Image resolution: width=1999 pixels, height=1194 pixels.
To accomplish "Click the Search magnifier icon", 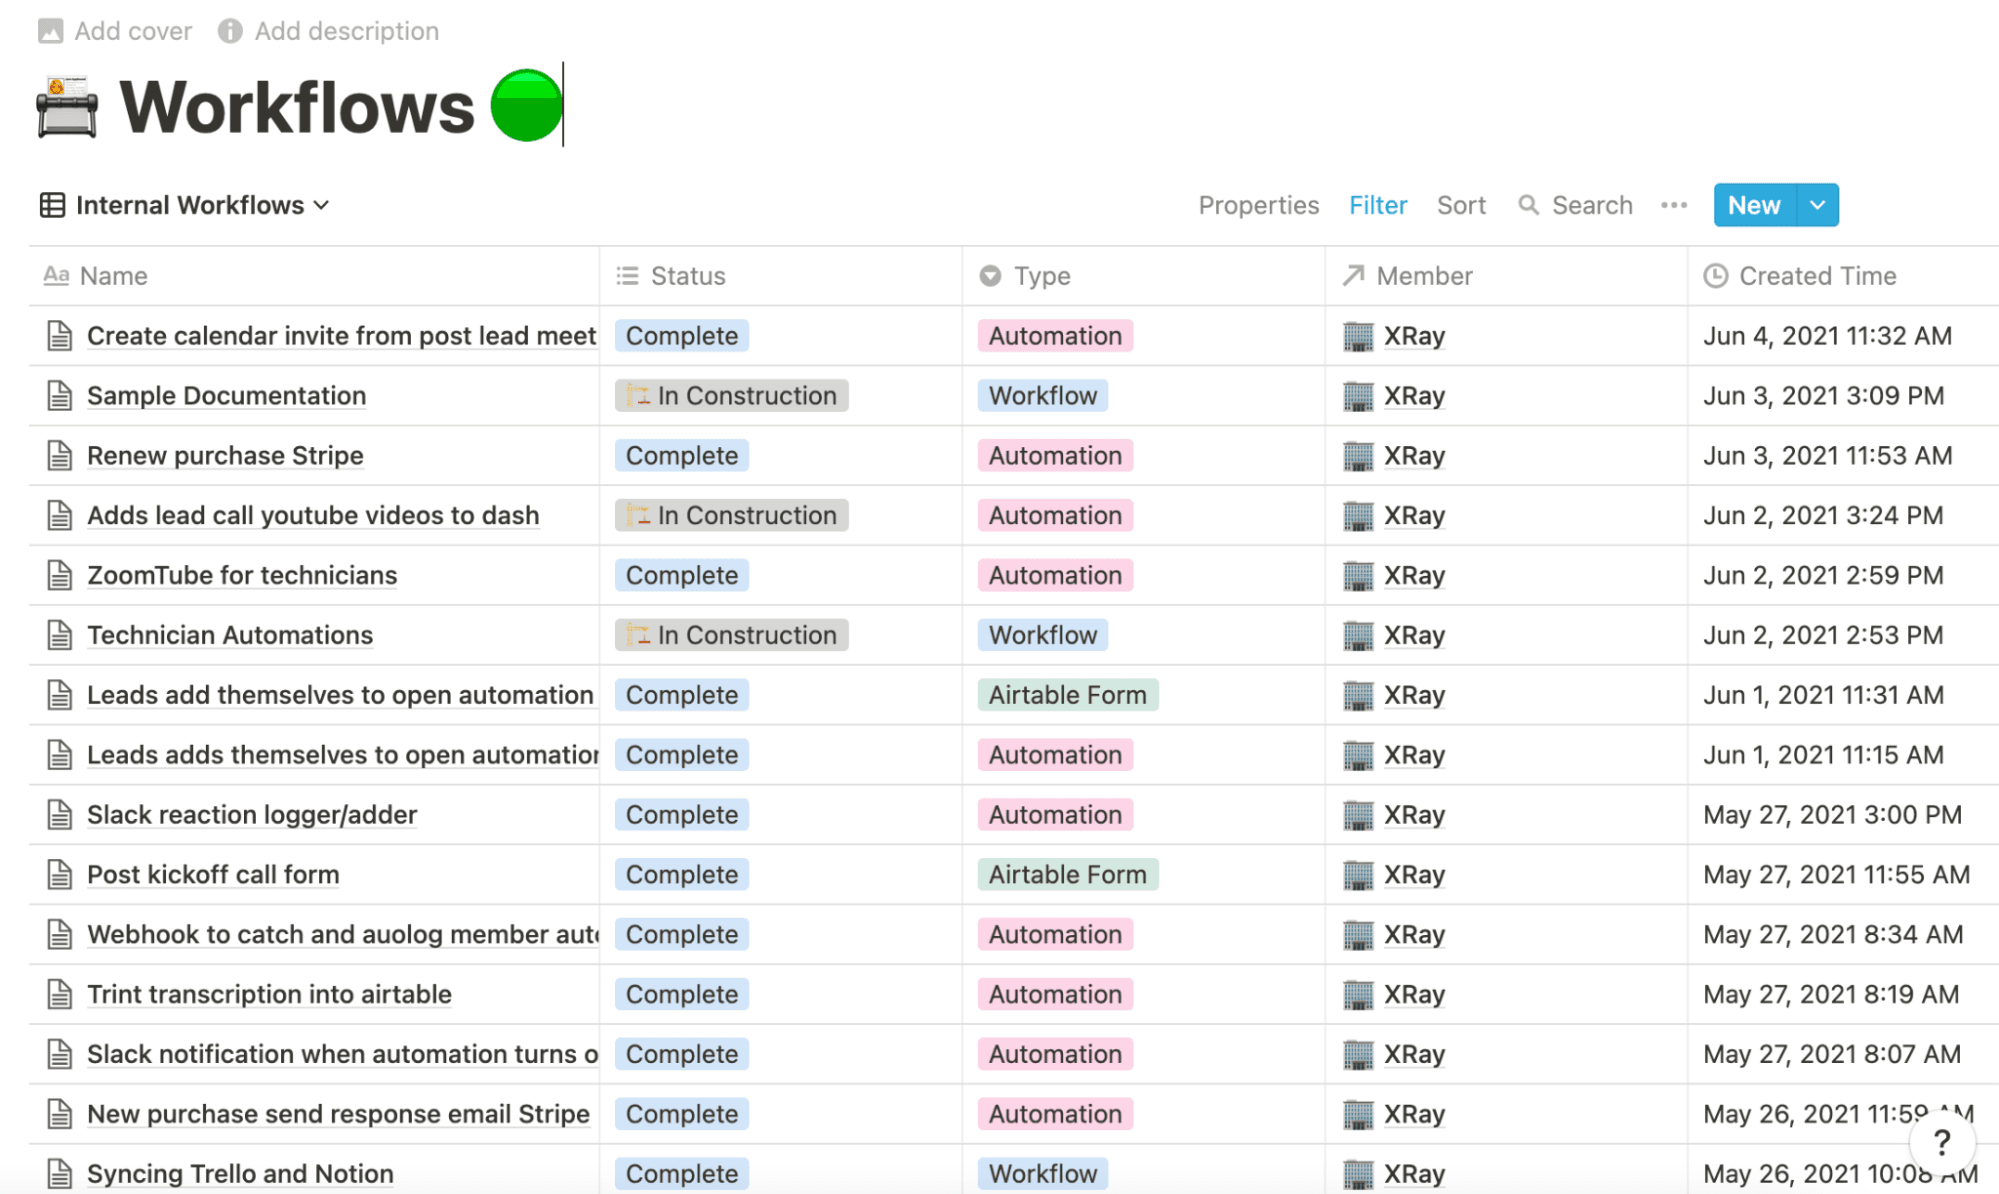I will tap(1528, 205).
